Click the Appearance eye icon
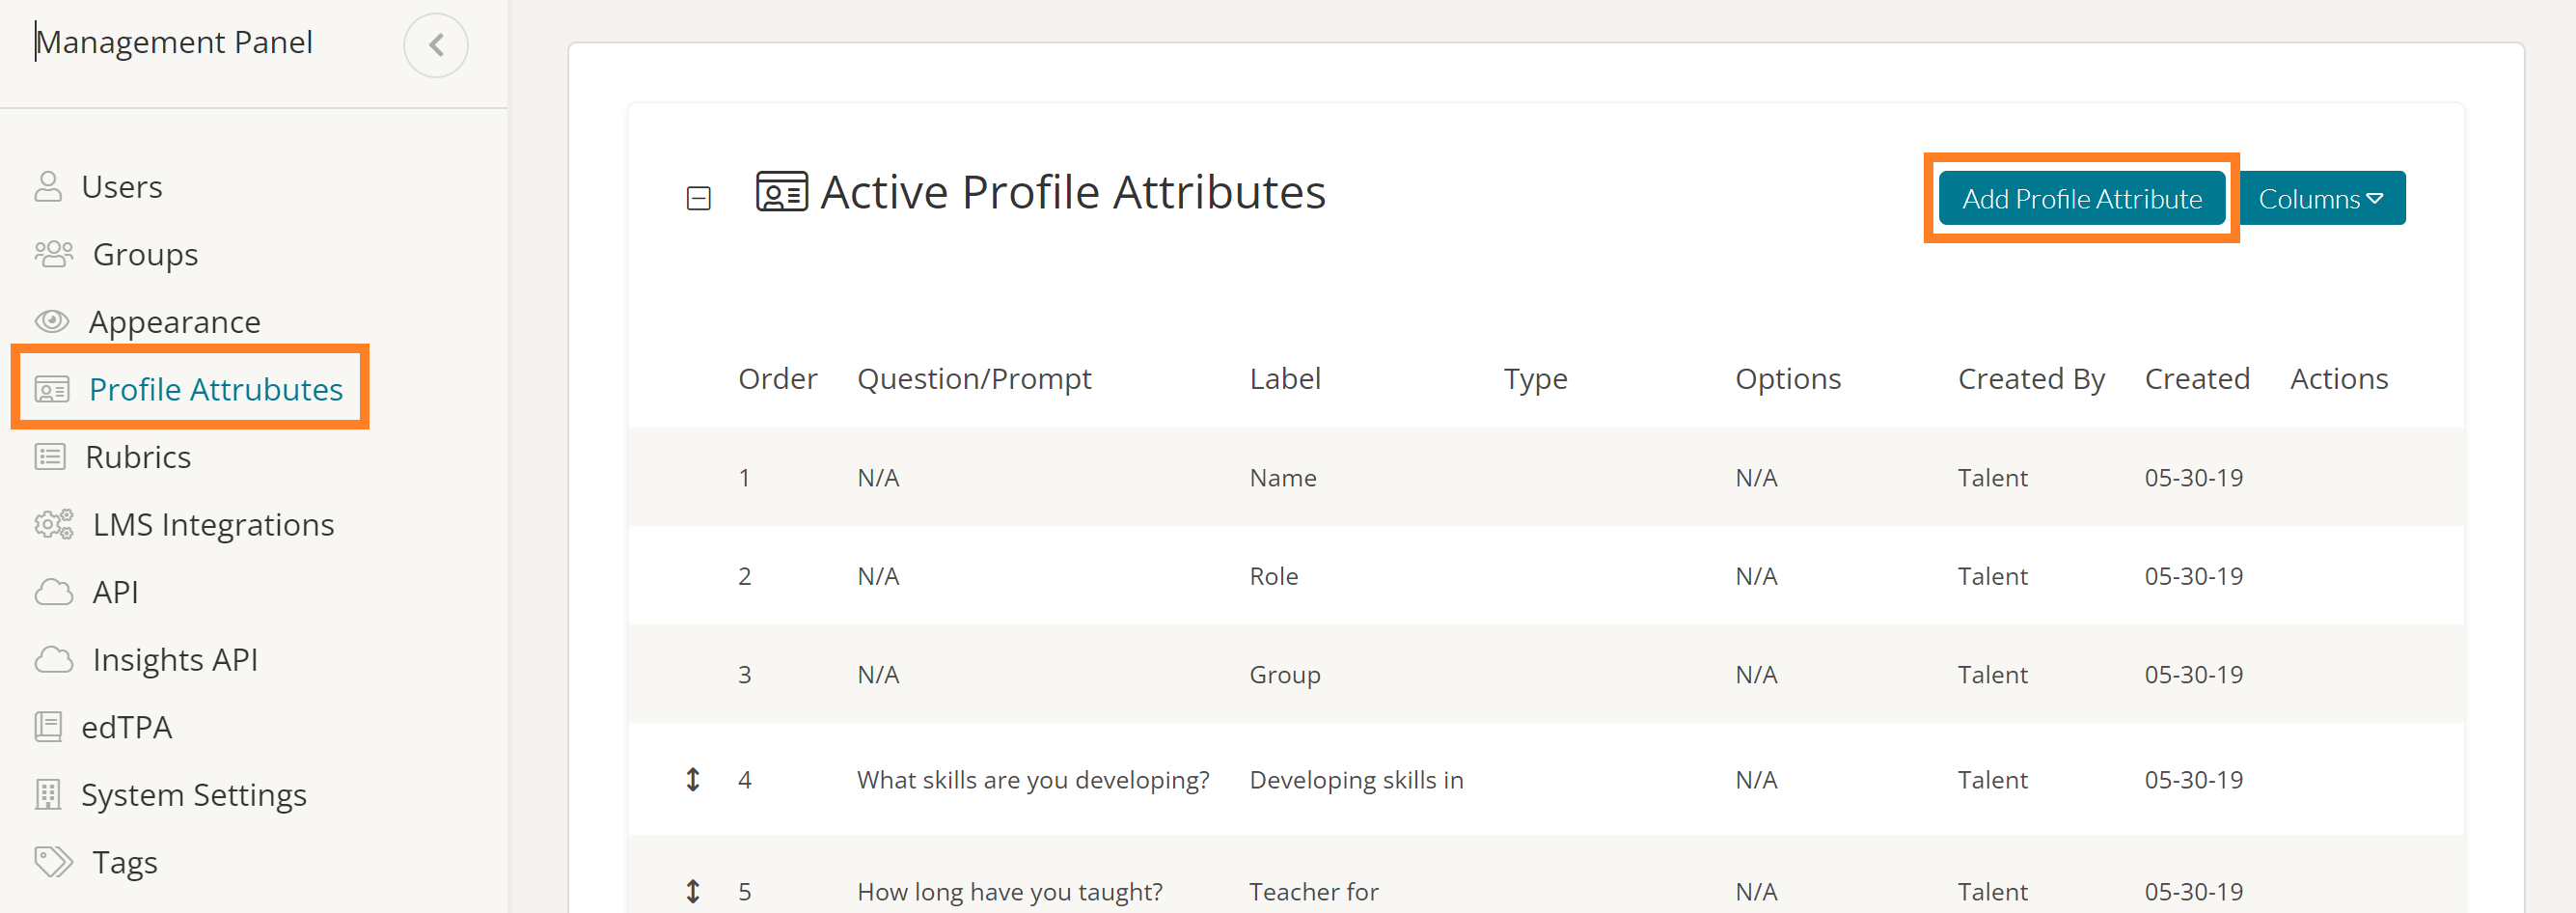The image size is (2576, 913). click(x=52, y=321)
